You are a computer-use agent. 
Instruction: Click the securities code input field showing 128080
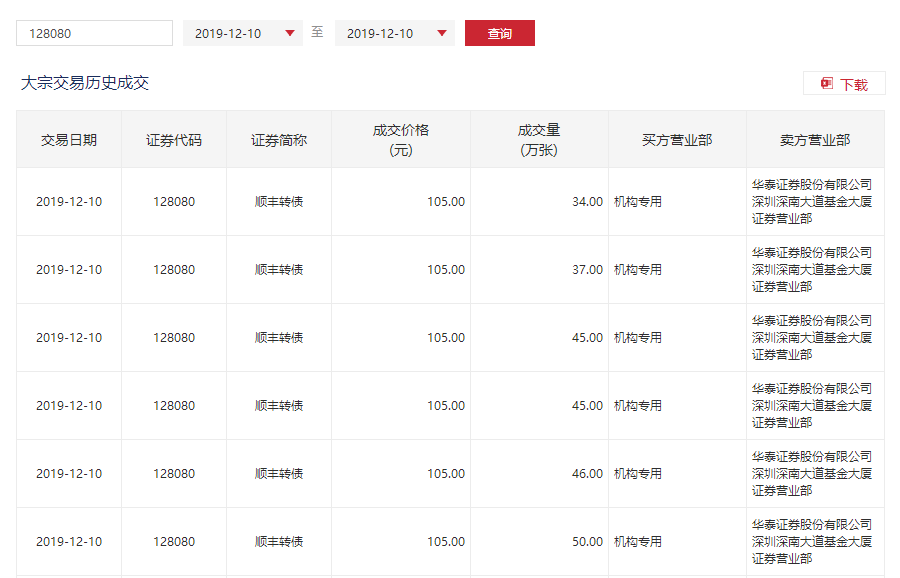(x=94, y=33)
